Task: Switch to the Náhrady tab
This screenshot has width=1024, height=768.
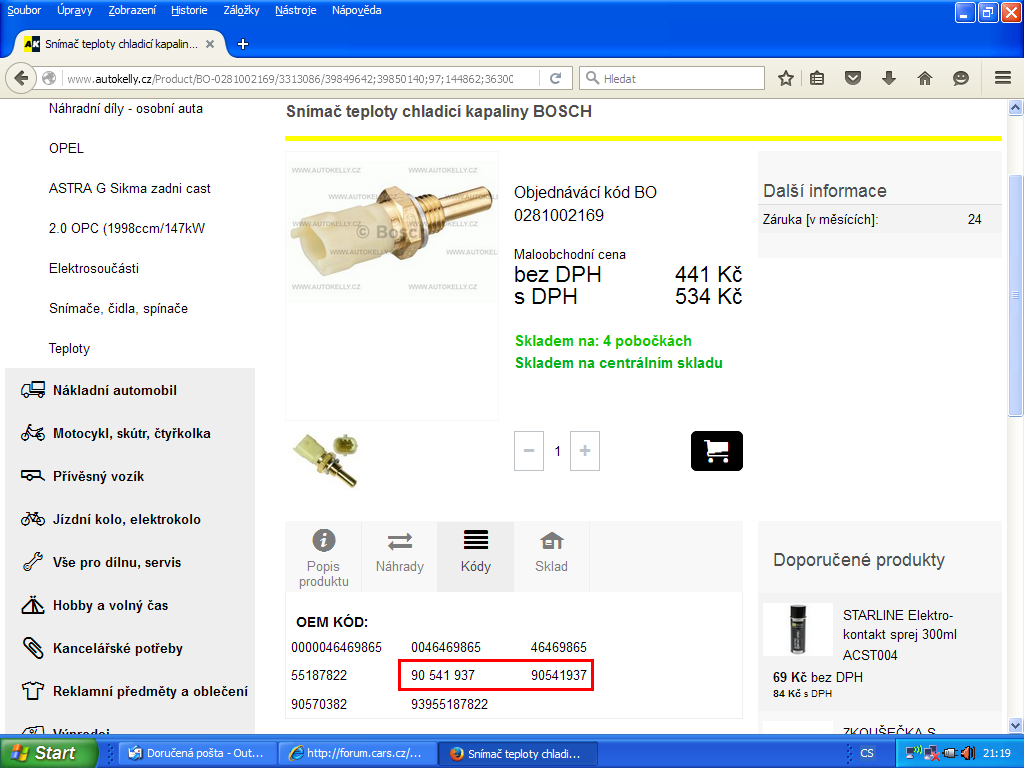Action: tap(399, 555)
